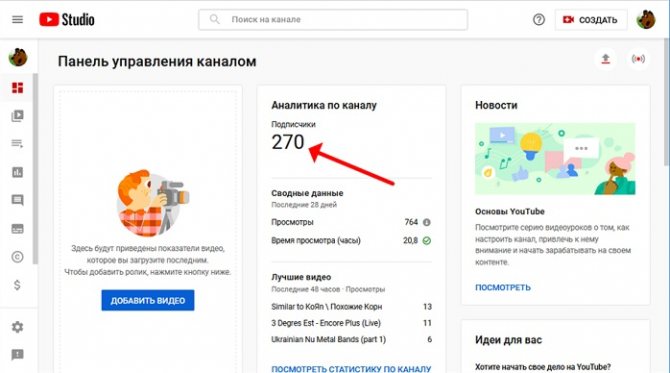Screen dimensions: 670x373
Task: Click the green checkmark beside 20,8
Action: pos(426,241)
